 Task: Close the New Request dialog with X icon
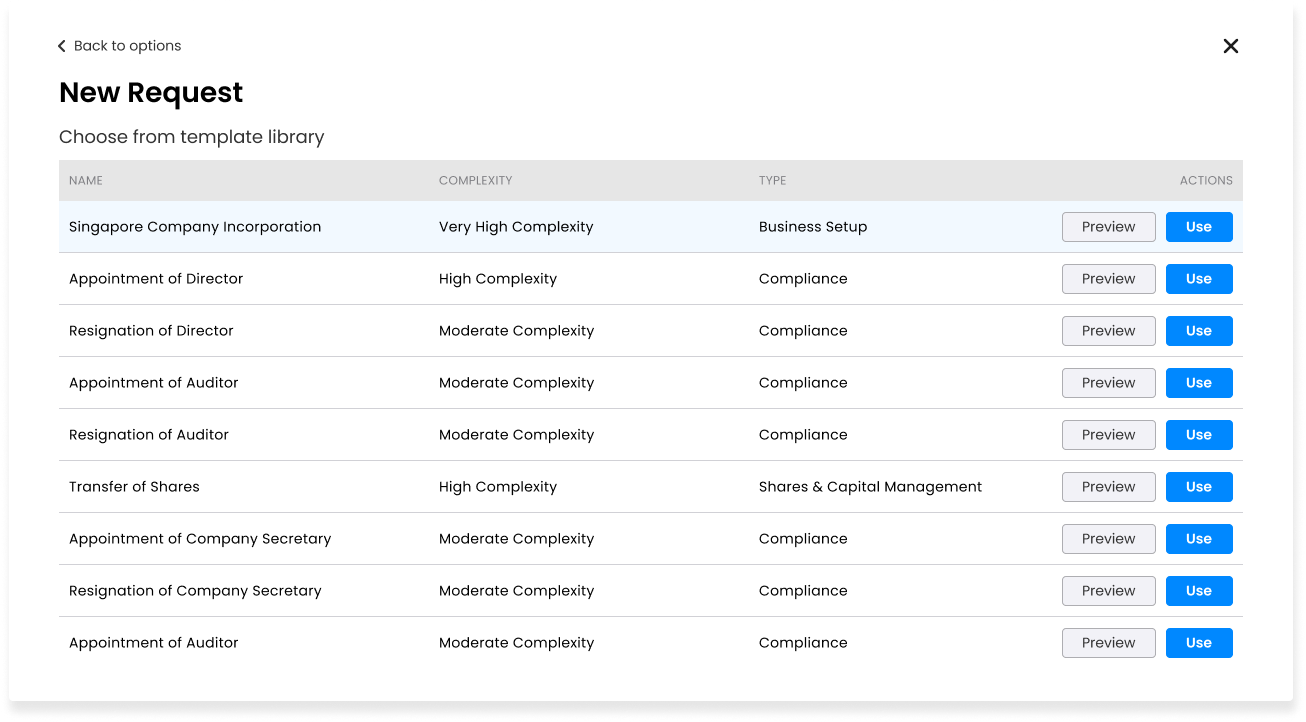pos(1231,46)
